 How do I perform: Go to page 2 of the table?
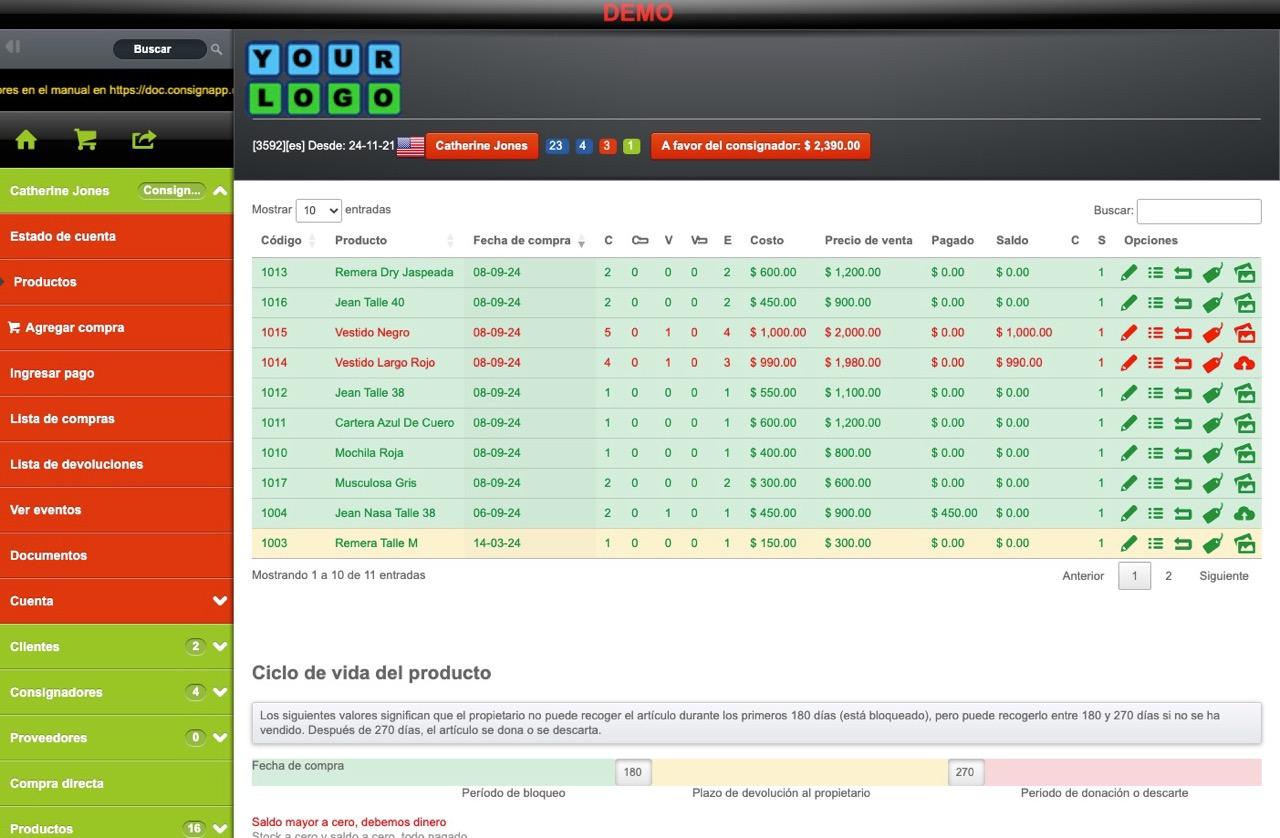pyautogui.click(x=1168, y=576)
